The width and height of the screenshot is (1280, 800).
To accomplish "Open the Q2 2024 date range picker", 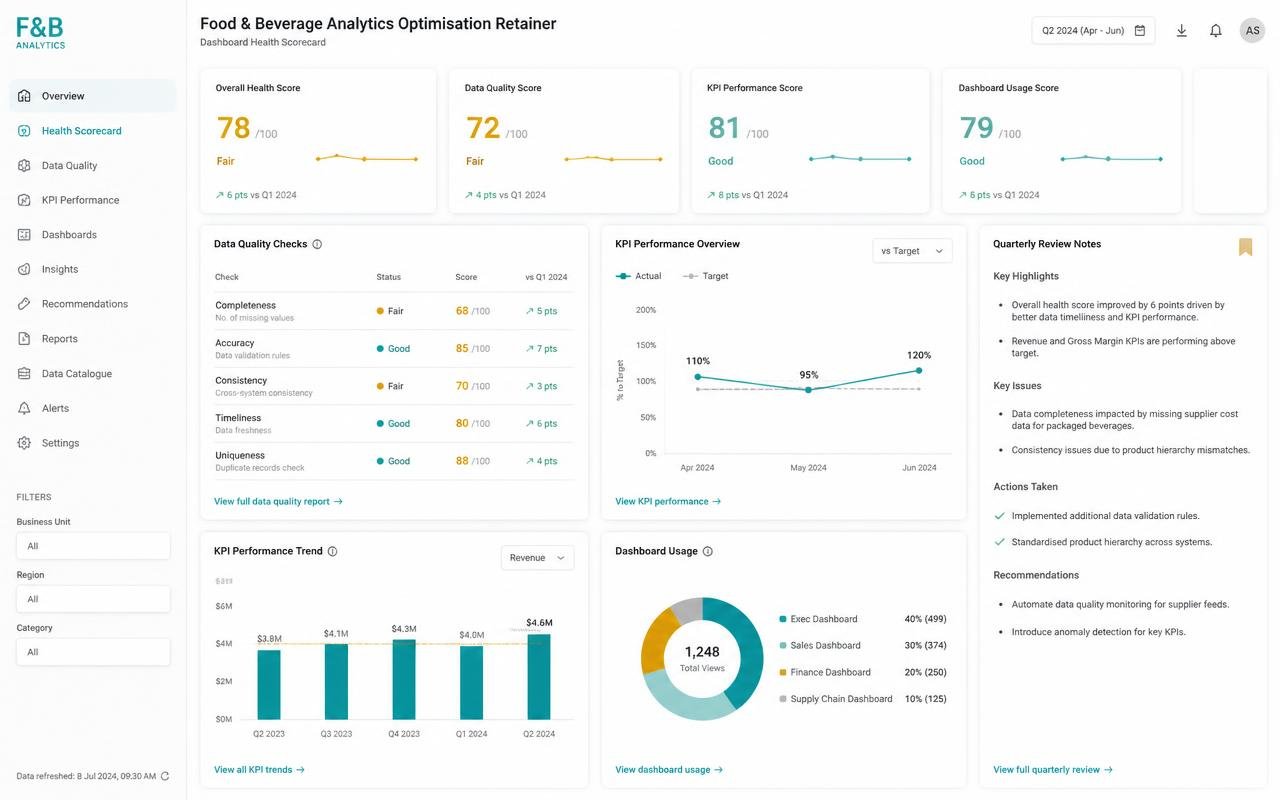I will point(1093,31).
